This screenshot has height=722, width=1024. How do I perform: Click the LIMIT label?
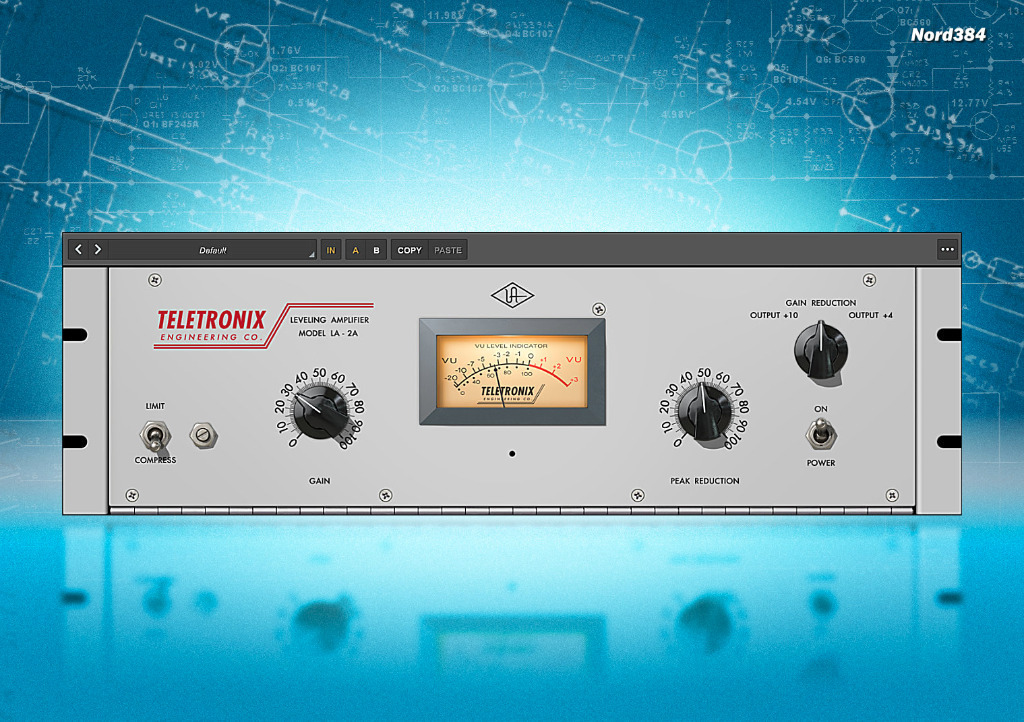coord(155,406)
